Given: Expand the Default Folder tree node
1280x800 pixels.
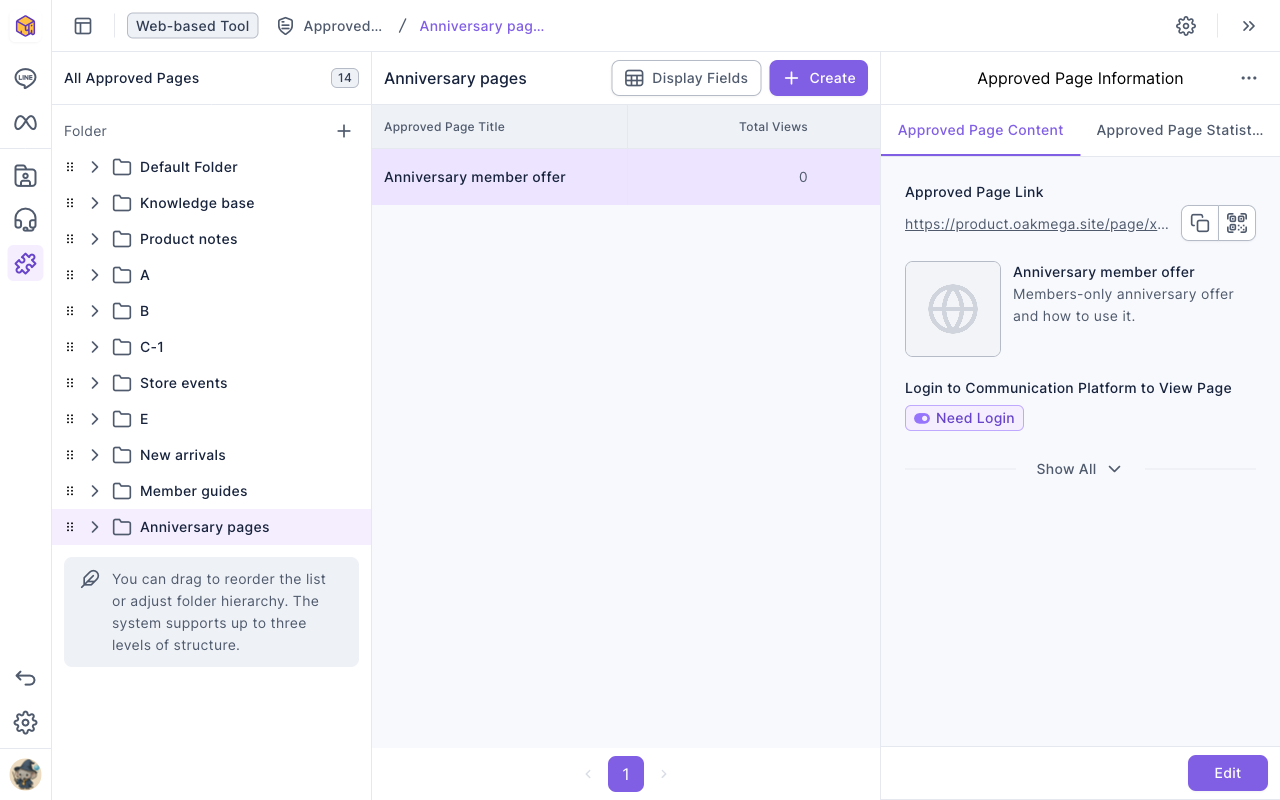Looking at the screenshot, I should click(x=95, y=167).
